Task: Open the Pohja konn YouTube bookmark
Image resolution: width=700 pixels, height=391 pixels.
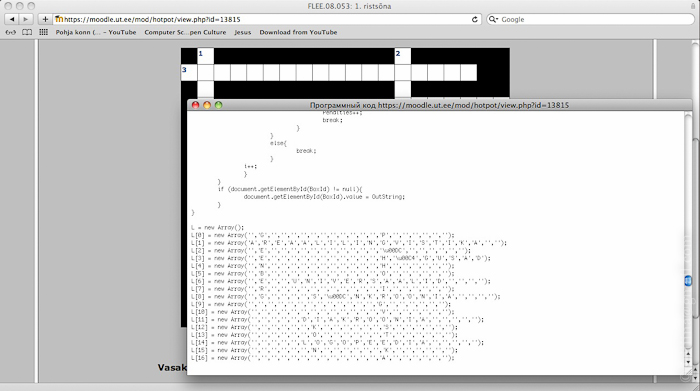Action: click(x=96, y=32)
